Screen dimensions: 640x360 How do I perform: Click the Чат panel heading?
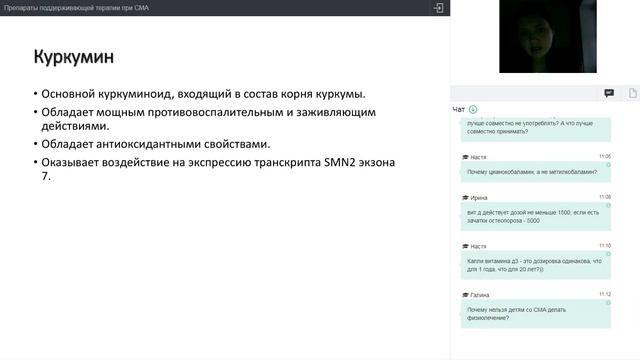coord(458,109)
